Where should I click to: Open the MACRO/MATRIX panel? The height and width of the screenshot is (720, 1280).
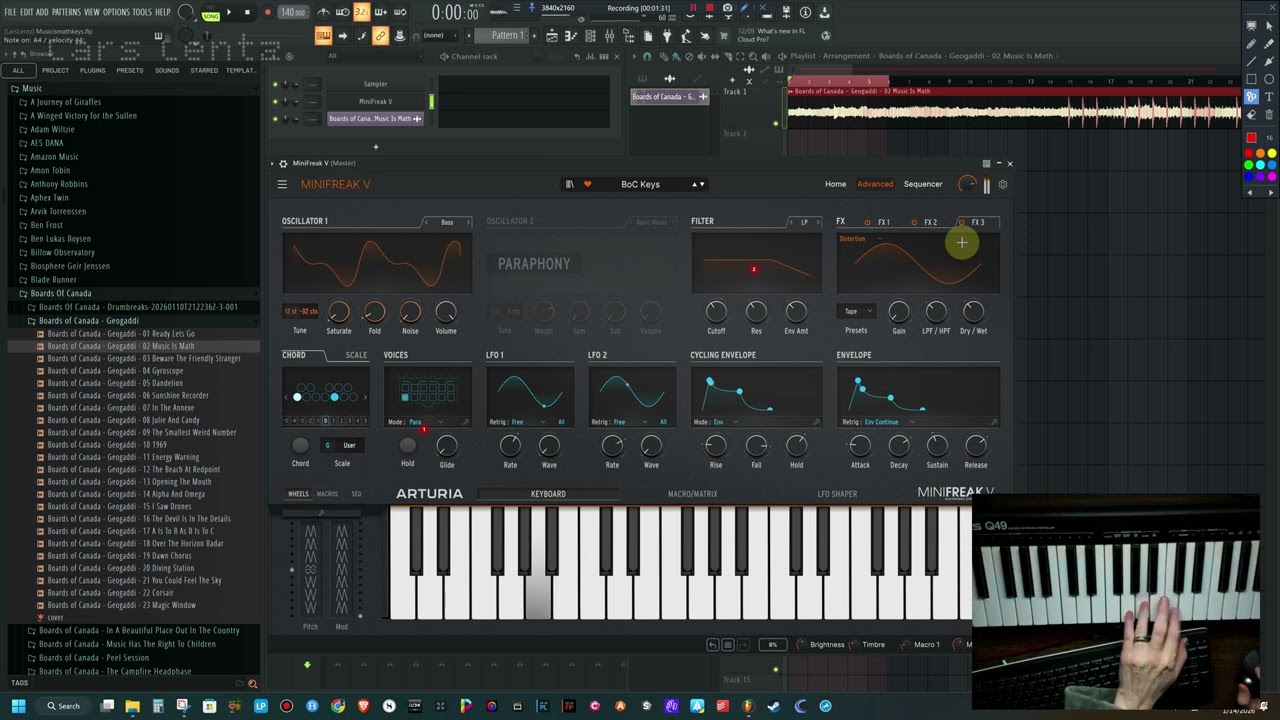692,494
